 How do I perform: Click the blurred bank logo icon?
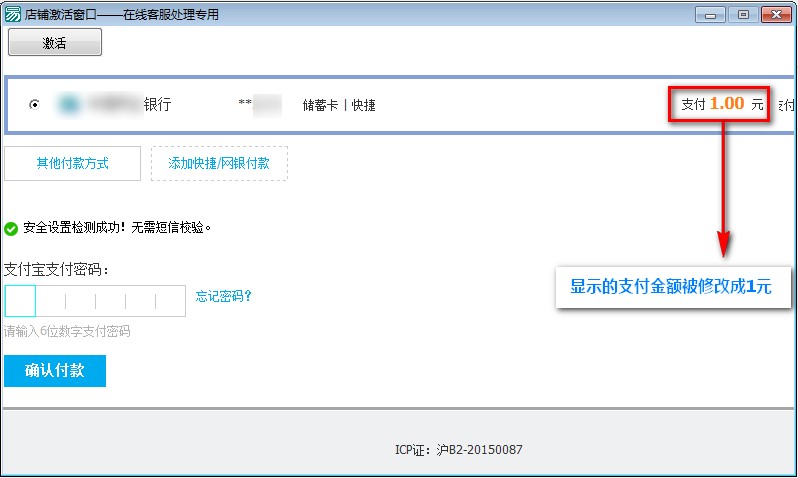69,104
